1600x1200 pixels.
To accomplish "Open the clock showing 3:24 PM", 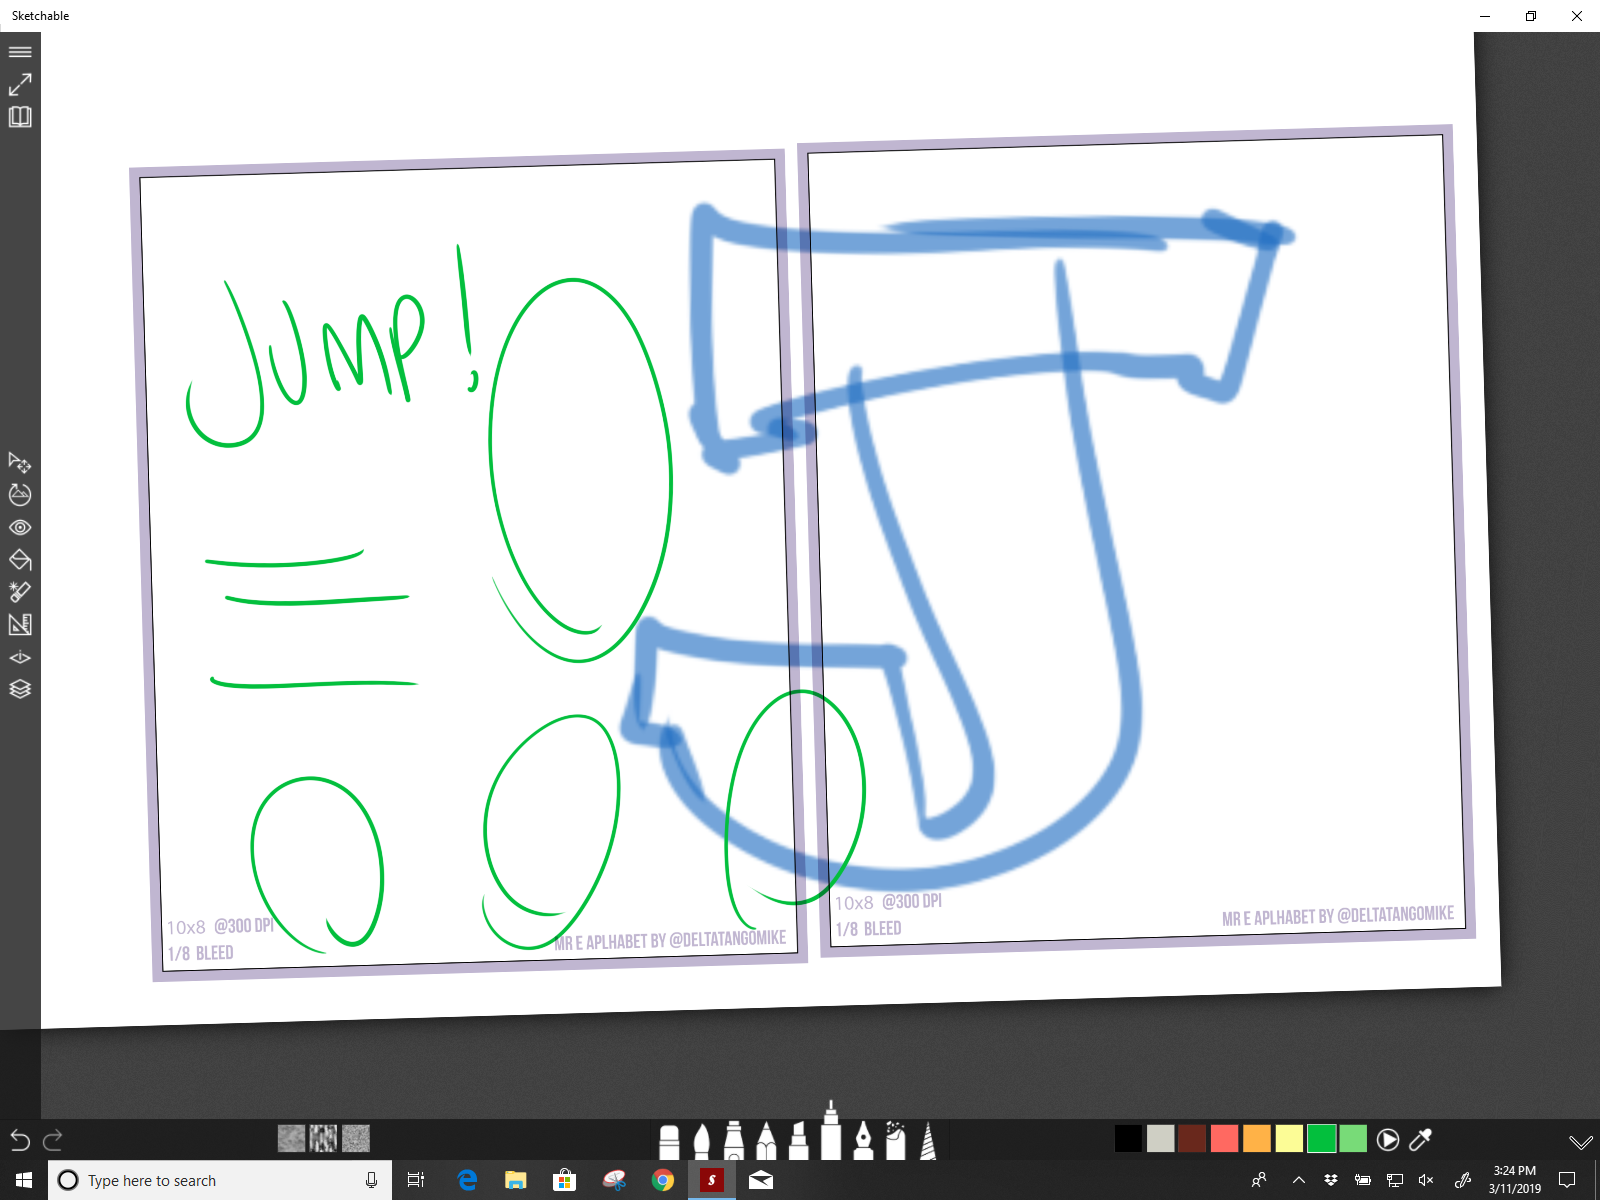I will pos(1514,1180).
